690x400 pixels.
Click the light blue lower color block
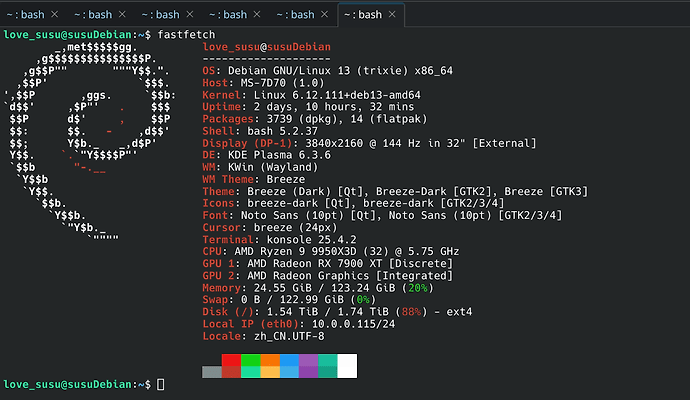click(290, 372)
